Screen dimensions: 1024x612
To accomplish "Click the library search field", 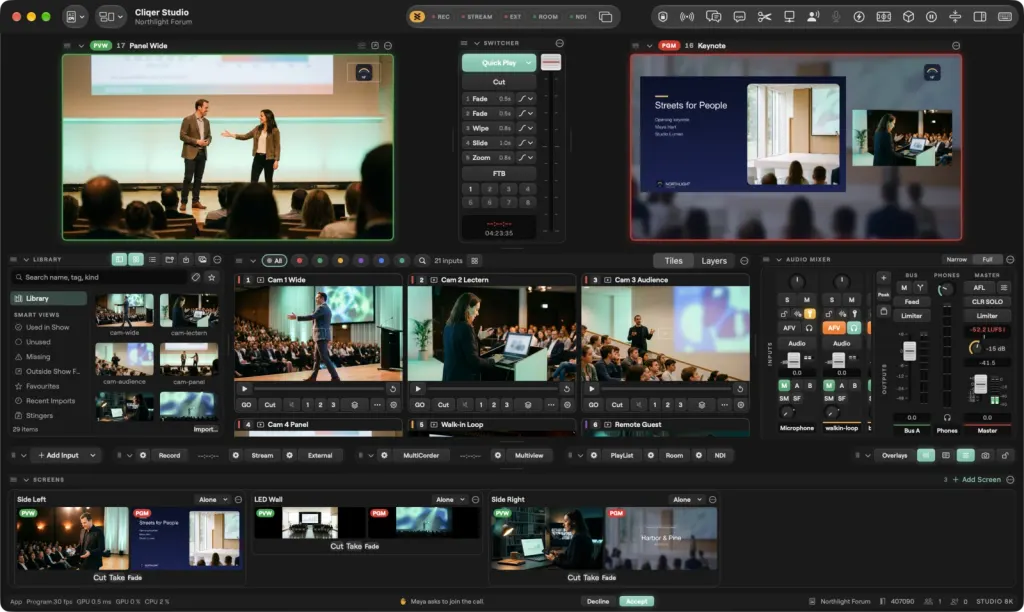I will point(99,277).
